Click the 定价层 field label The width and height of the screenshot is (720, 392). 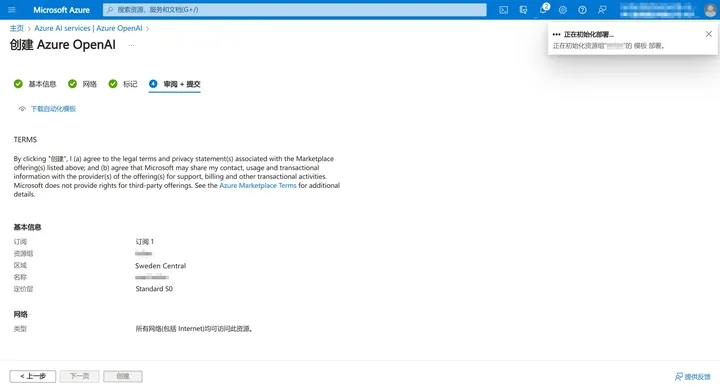23,289
